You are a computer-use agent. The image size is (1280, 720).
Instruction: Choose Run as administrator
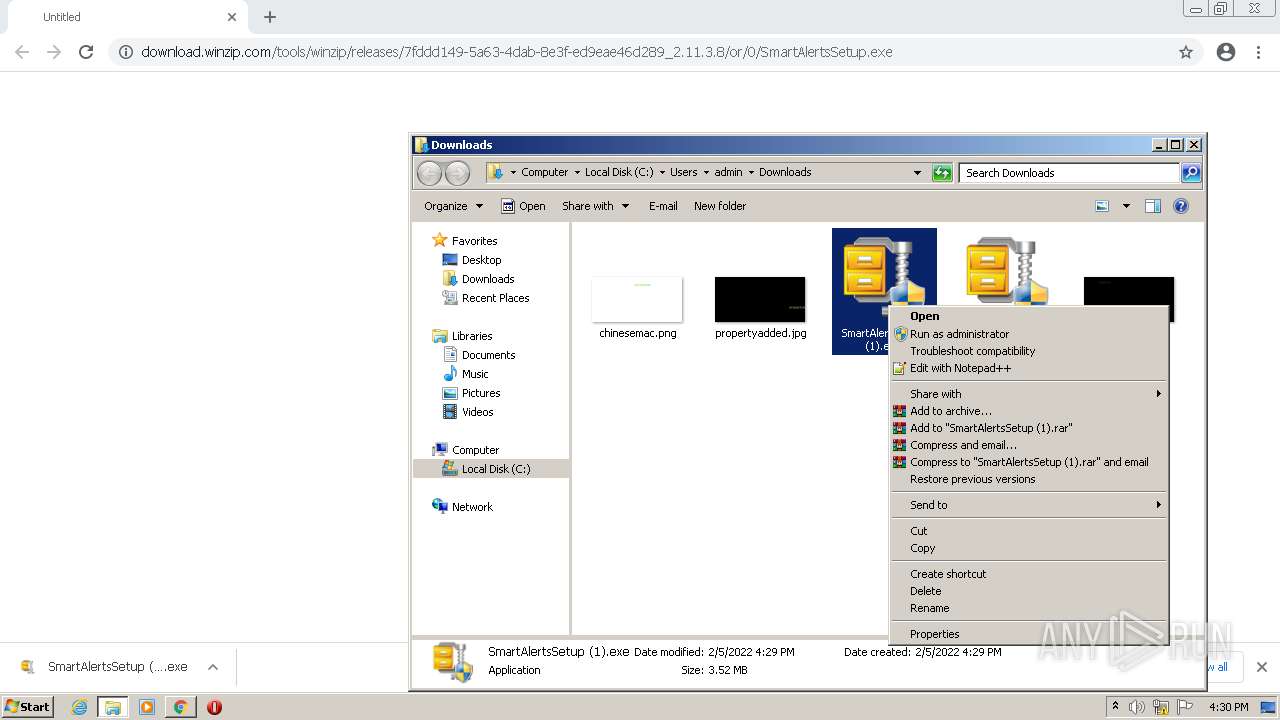point(1029,334)
